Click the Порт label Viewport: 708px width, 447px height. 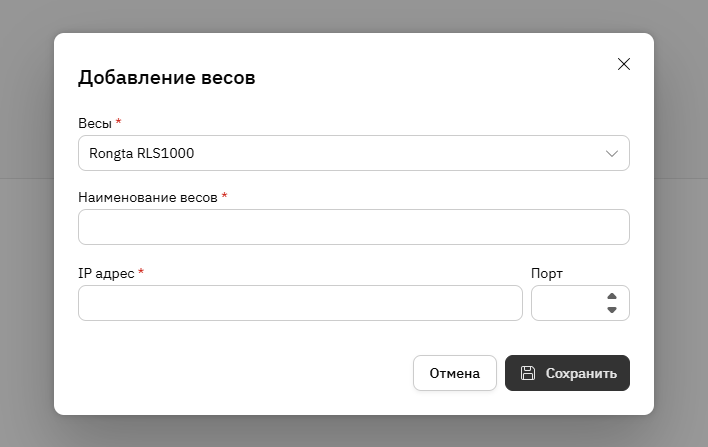(x=547, y=274)
